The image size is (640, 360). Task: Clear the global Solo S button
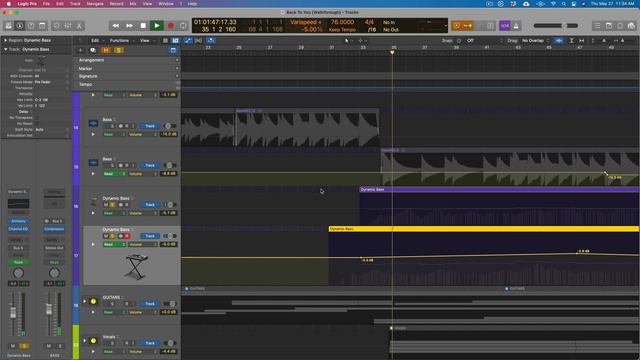pos(119,50)
